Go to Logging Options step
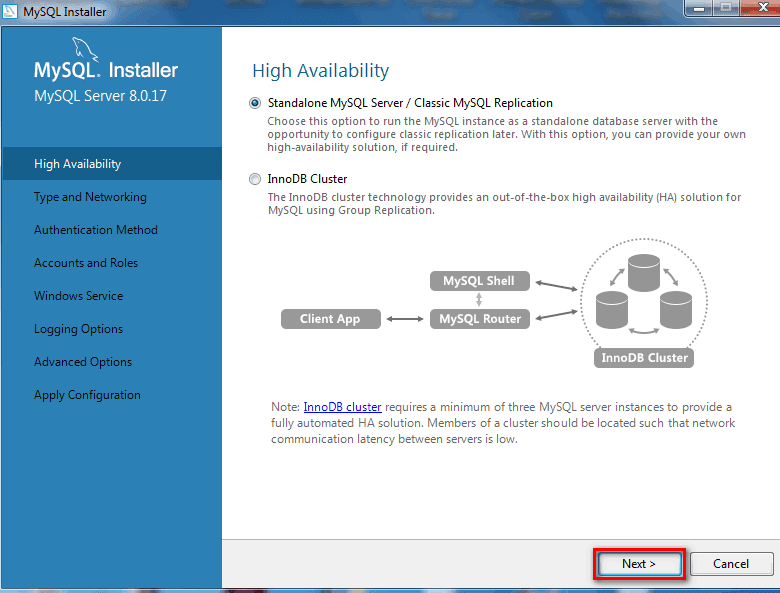 point(78,329)
